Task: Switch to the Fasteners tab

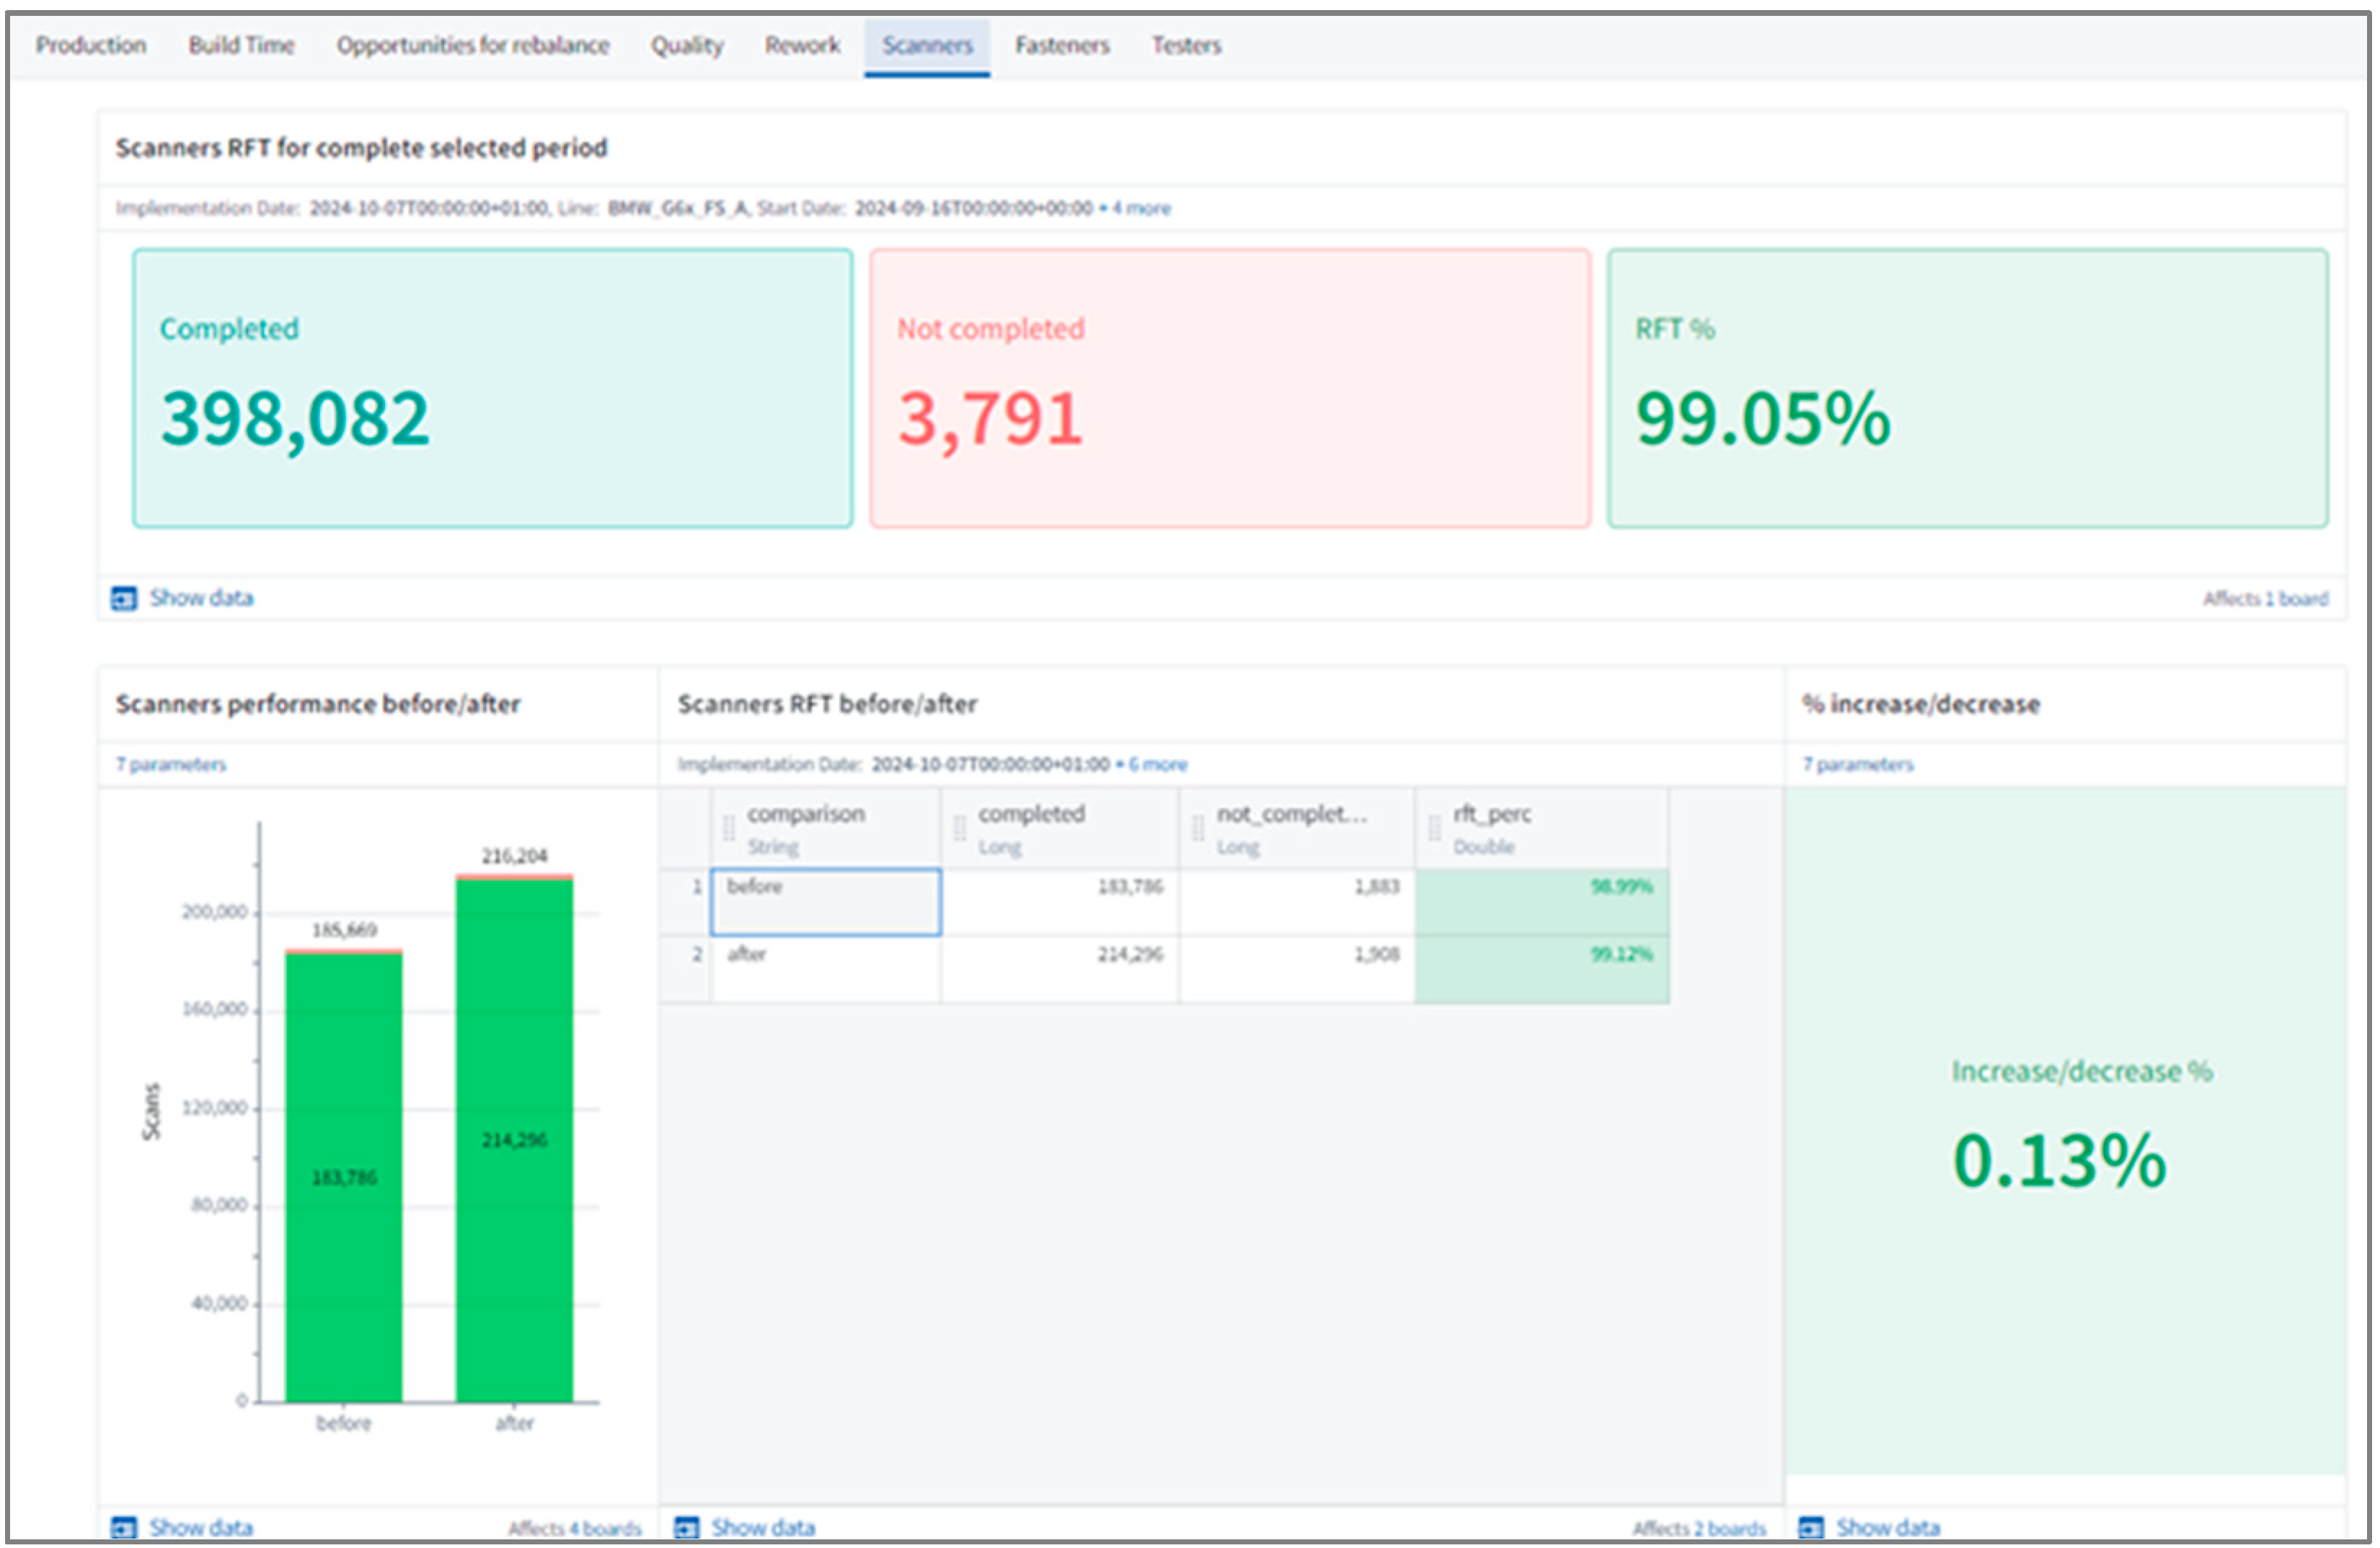Action: click(x=1062, y=45)
